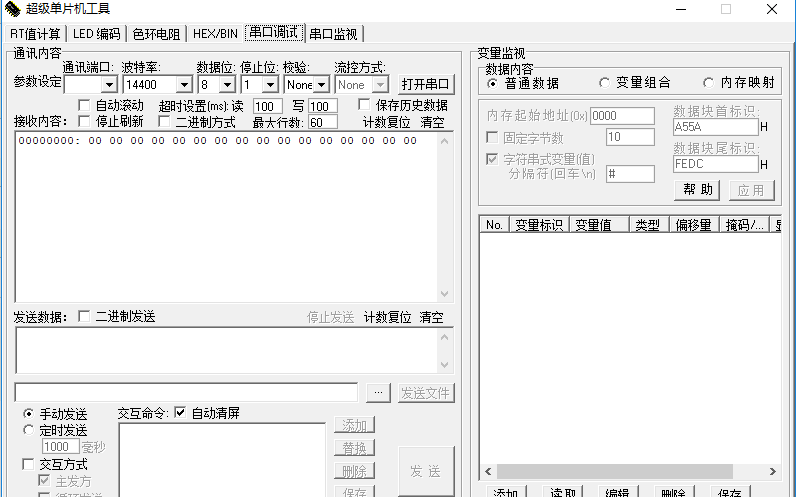The image size is (796, 497).
Task: Click right arrow of variable table scrollbar
Action: click(x=773, y=471)
